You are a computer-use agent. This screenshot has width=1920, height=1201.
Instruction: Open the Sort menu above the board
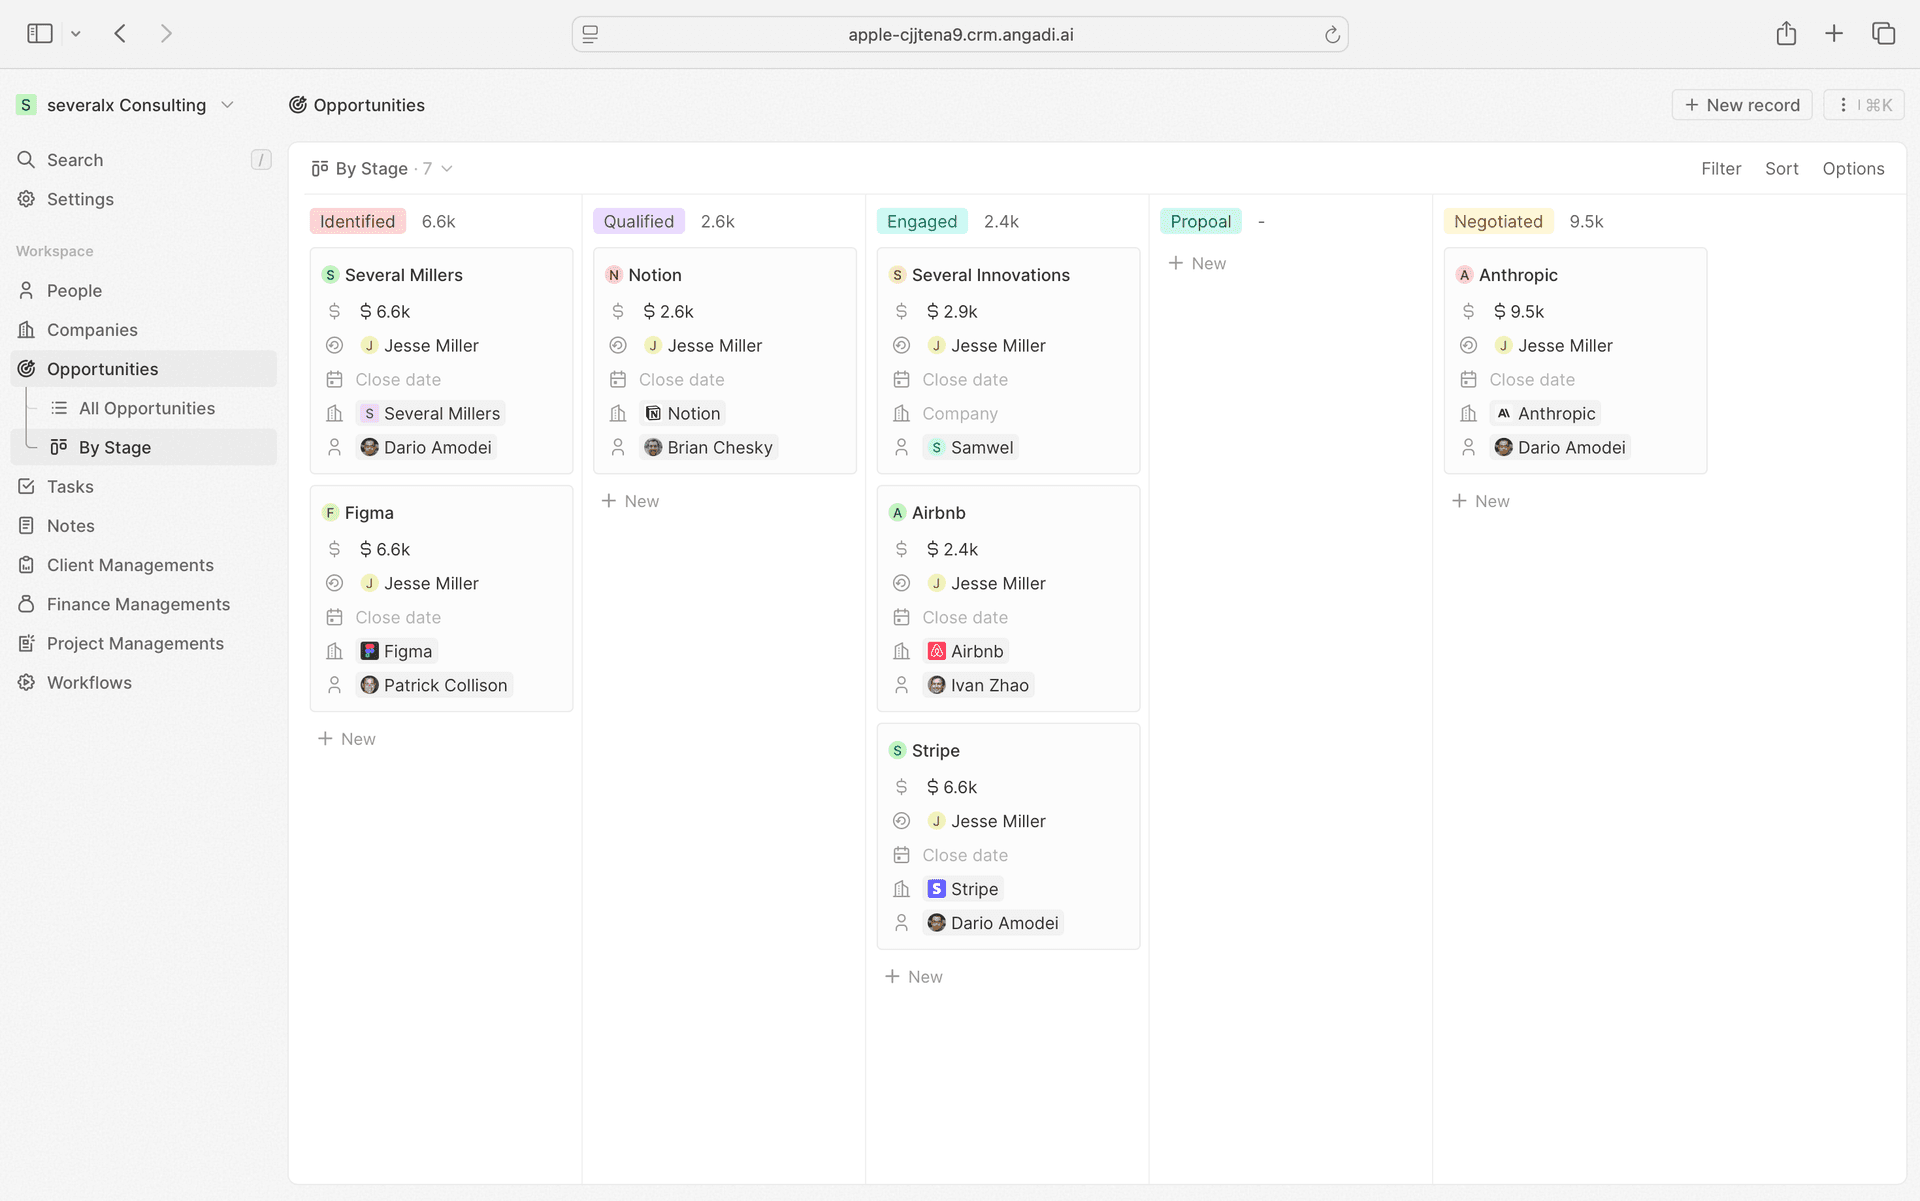coord(1782,168)
